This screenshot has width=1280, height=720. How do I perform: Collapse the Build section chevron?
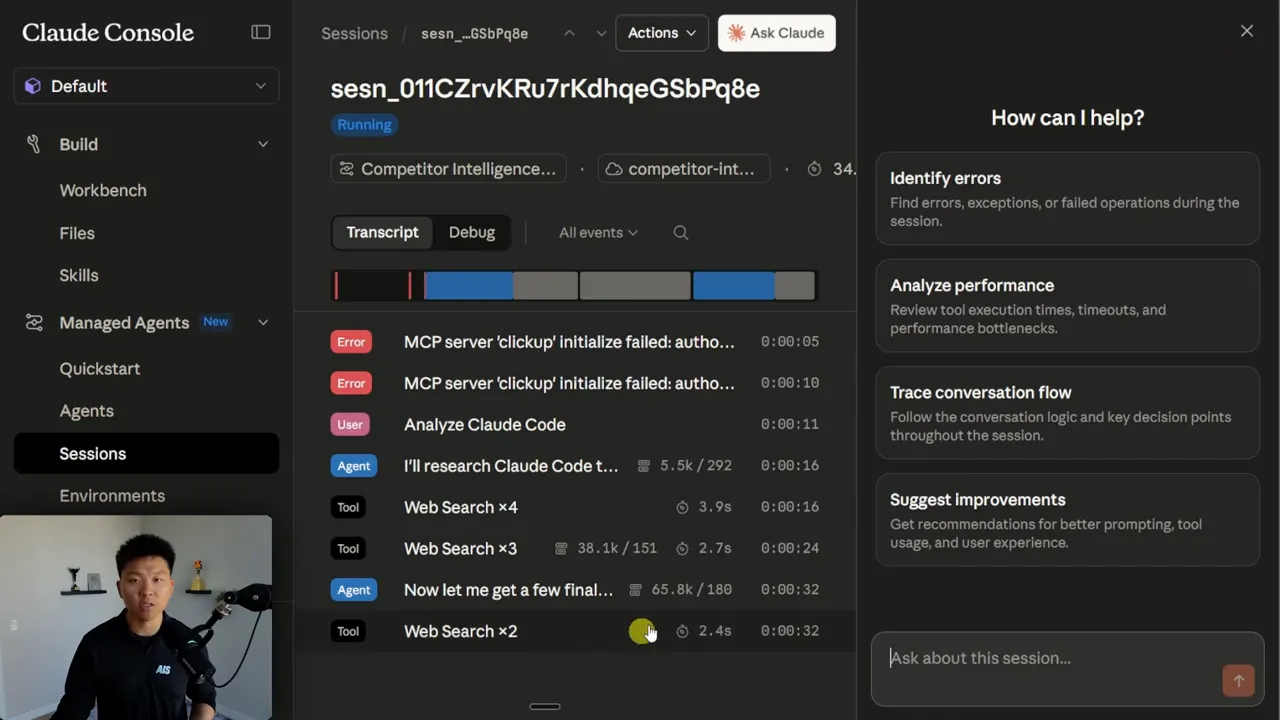click(x=263, y=144)
